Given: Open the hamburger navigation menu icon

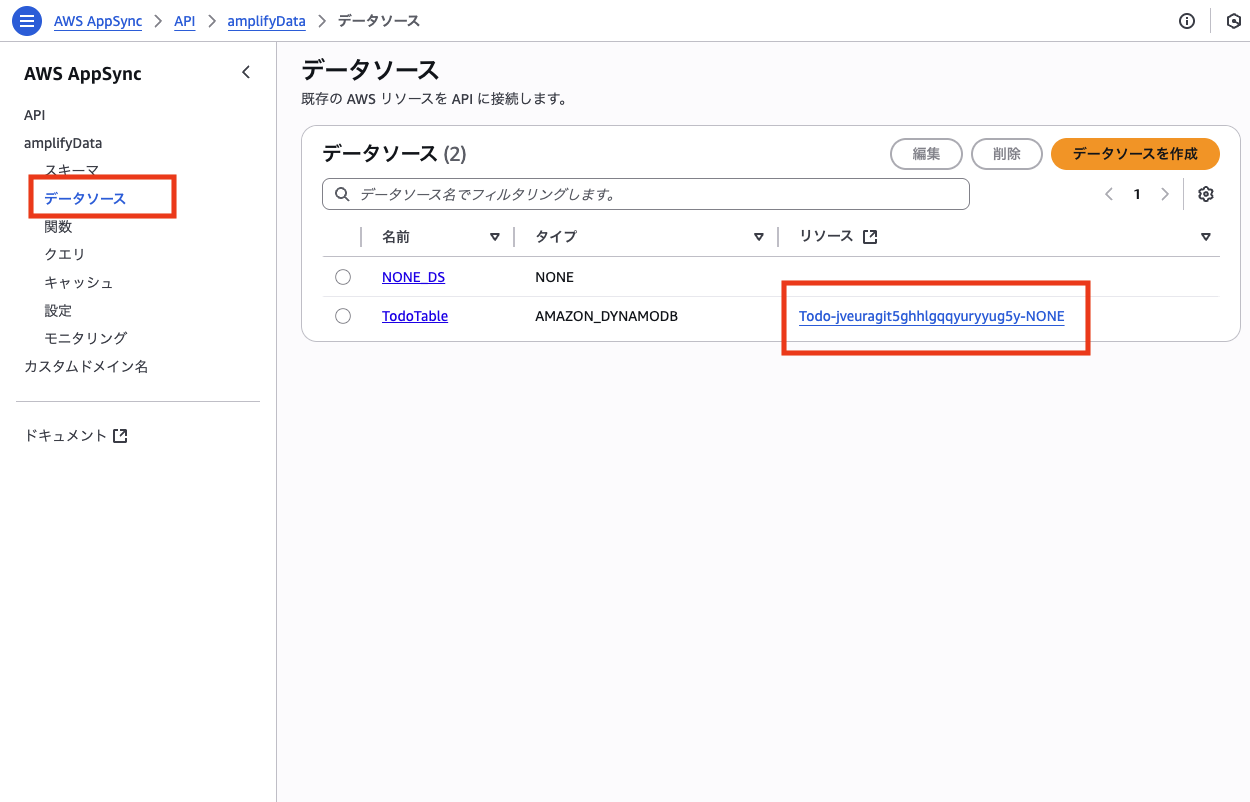Looking at the screenshot, I should coord(27,21).
